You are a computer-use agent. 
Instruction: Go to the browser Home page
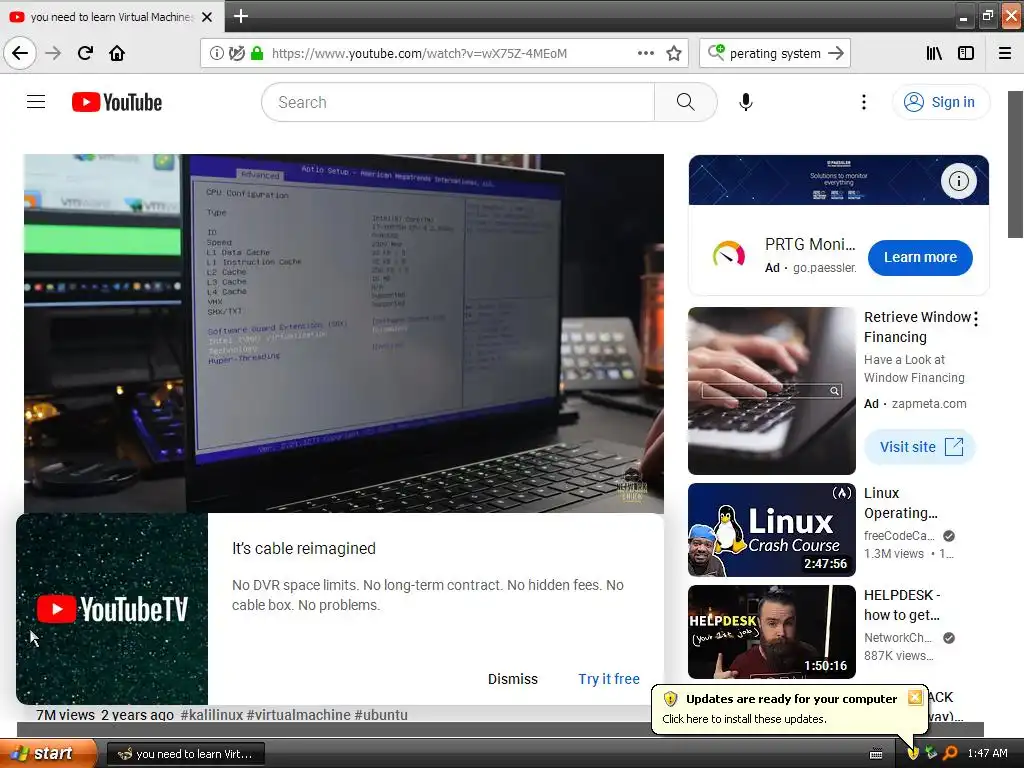(117, 53)
